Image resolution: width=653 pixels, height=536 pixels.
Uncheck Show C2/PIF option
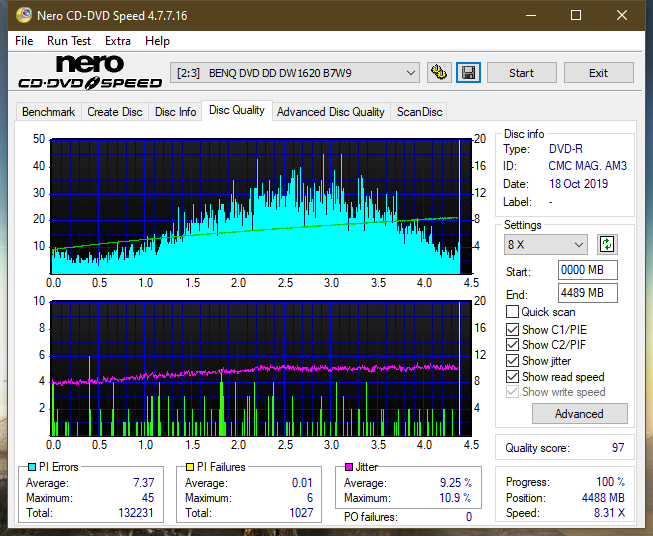pyautogui.click(x=512, y=345)
